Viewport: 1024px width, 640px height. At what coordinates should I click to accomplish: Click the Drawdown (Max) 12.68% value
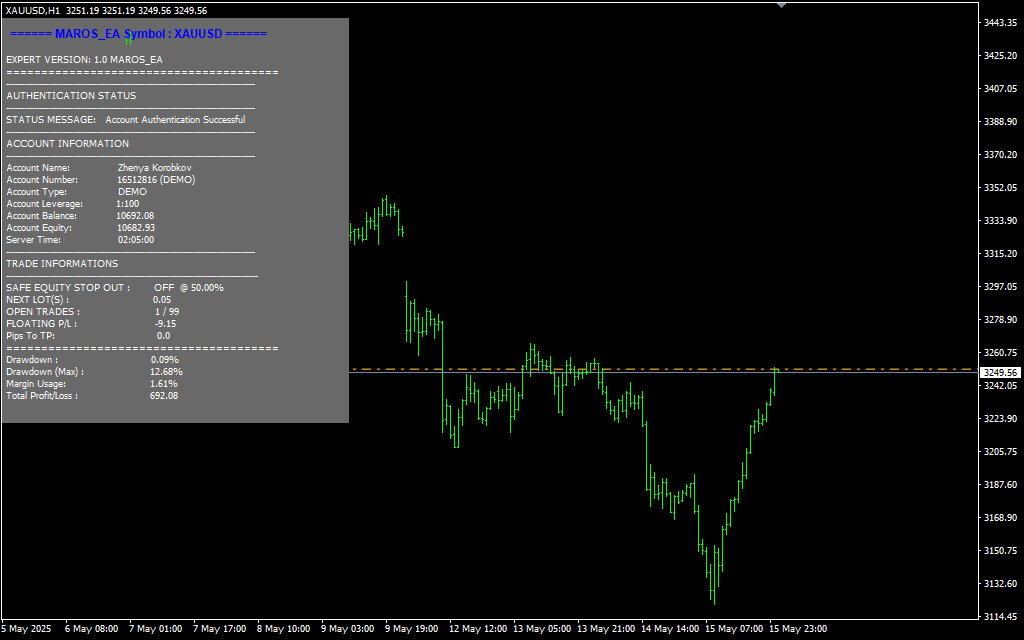pos(166,372)
